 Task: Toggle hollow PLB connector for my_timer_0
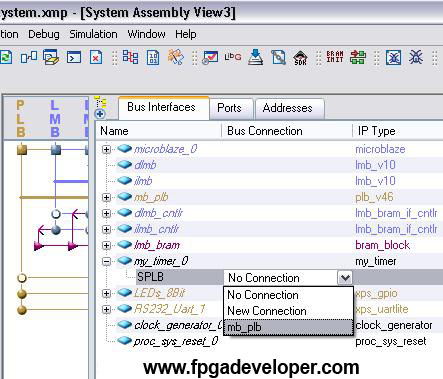pos(22,277)
